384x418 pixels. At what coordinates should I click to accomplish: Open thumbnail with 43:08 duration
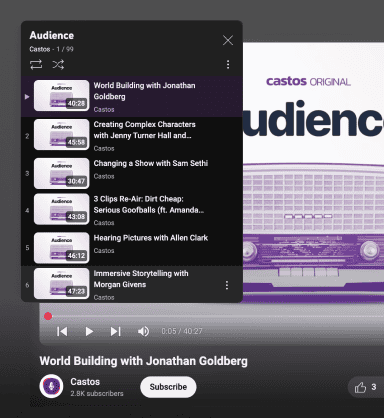tap(62, 209)
